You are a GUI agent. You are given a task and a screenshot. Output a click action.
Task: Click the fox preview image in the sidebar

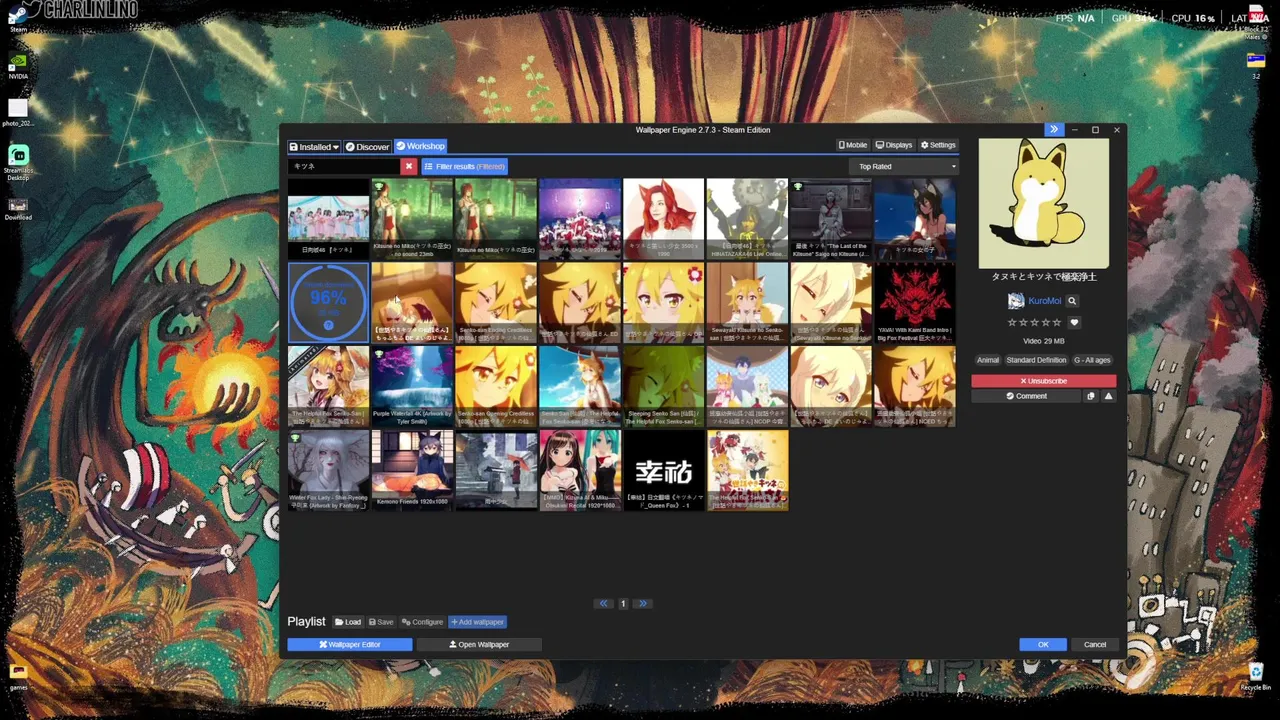1043,203
